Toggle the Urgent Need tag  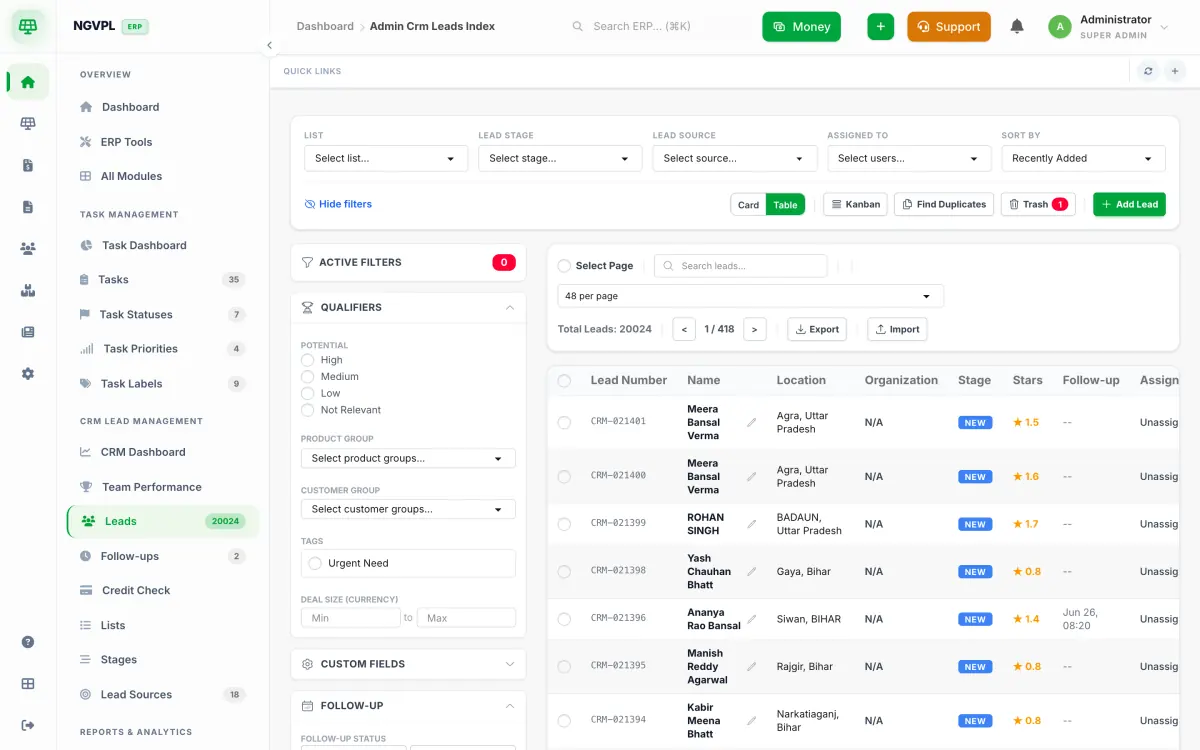[316, 563]
